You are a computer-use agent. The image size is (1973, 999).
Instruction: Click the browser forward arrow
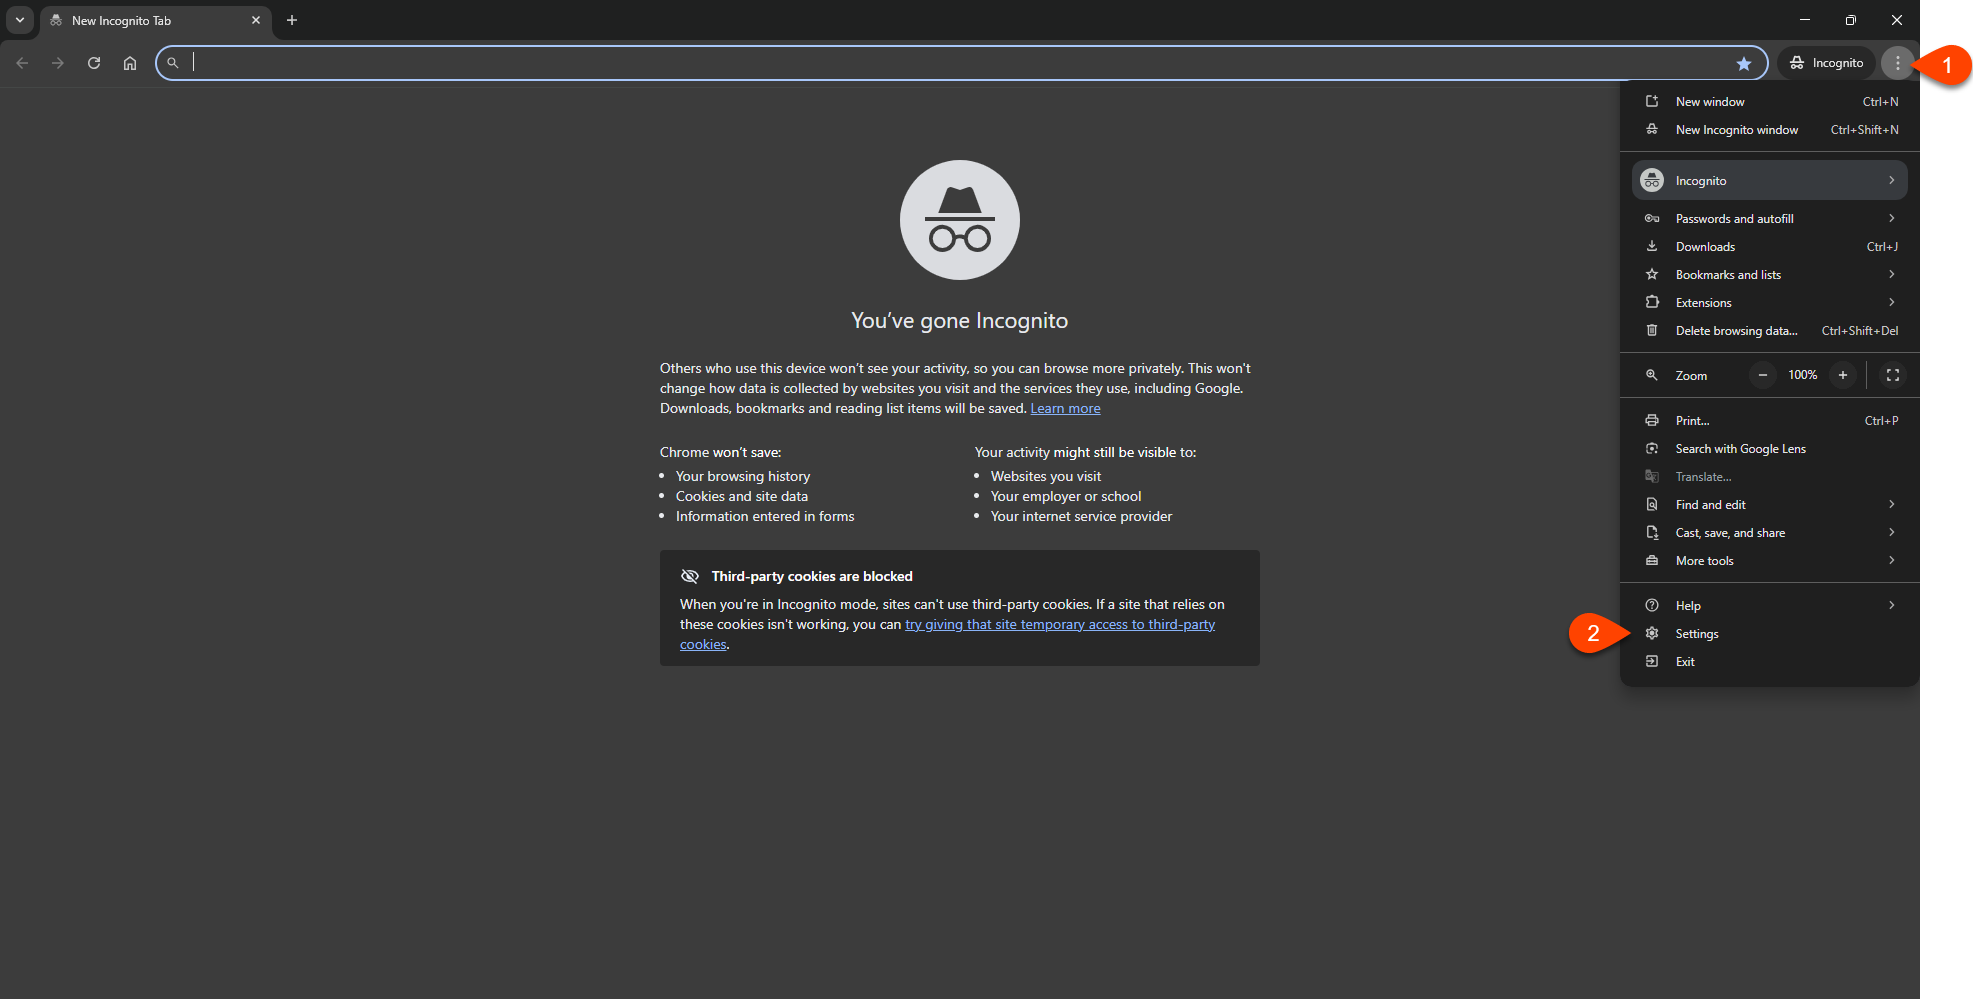point(58,63)
